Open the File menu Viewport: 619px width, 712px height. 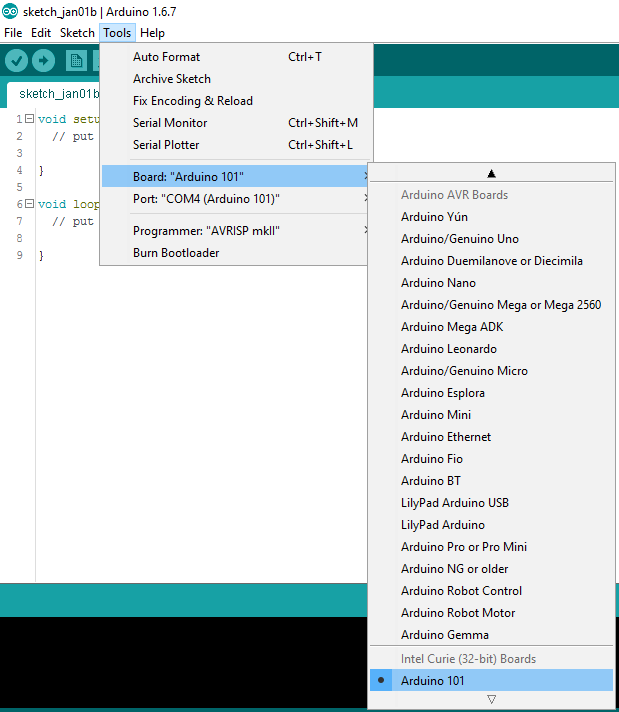pos(13,33)
